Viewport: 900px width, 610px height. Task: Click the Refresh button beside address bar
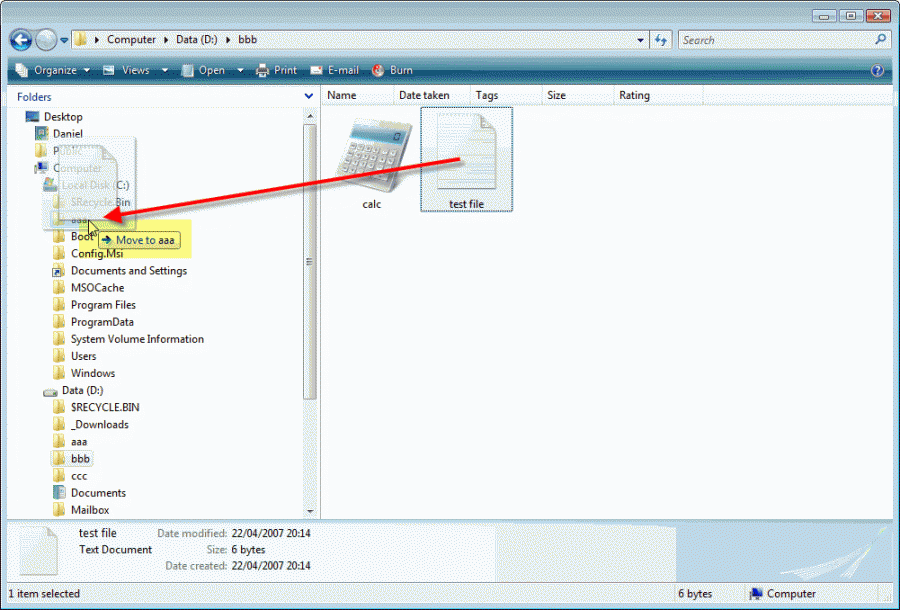(661, 40)
